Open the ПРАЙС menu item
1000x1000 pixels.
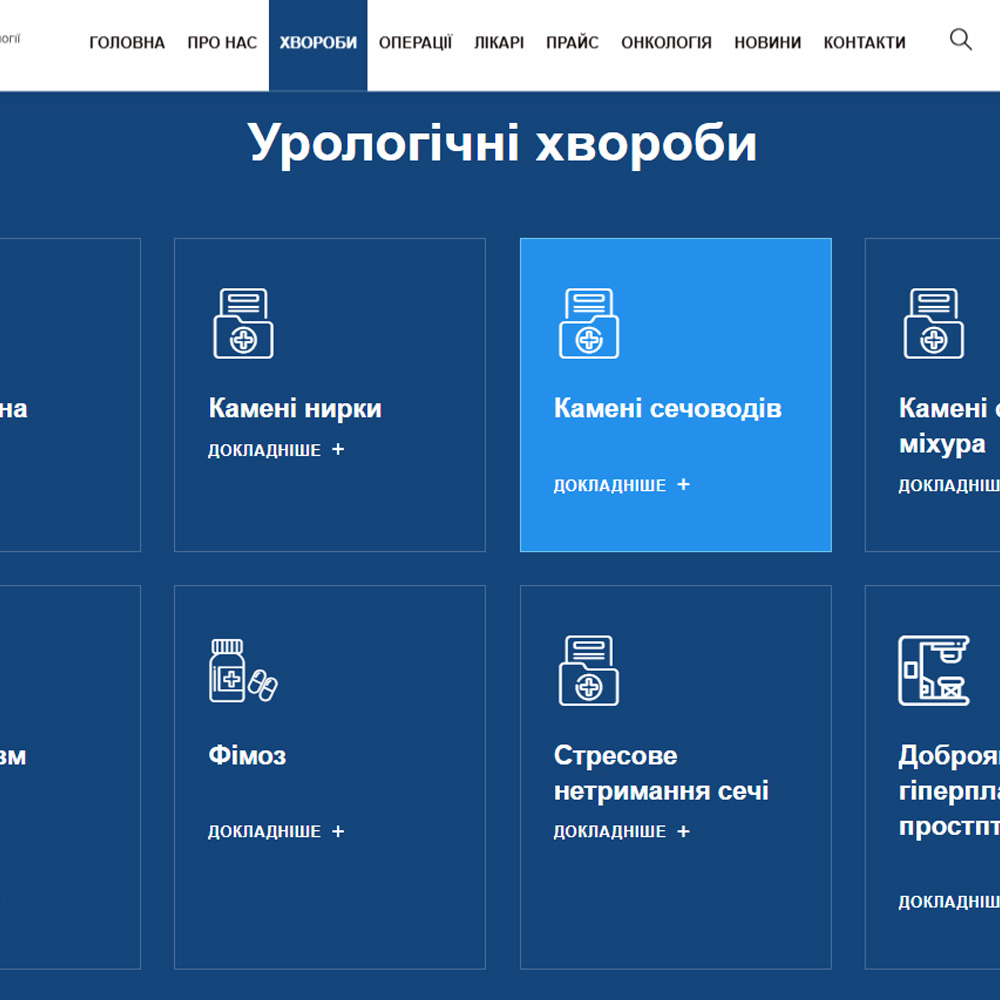pos(572,42)
